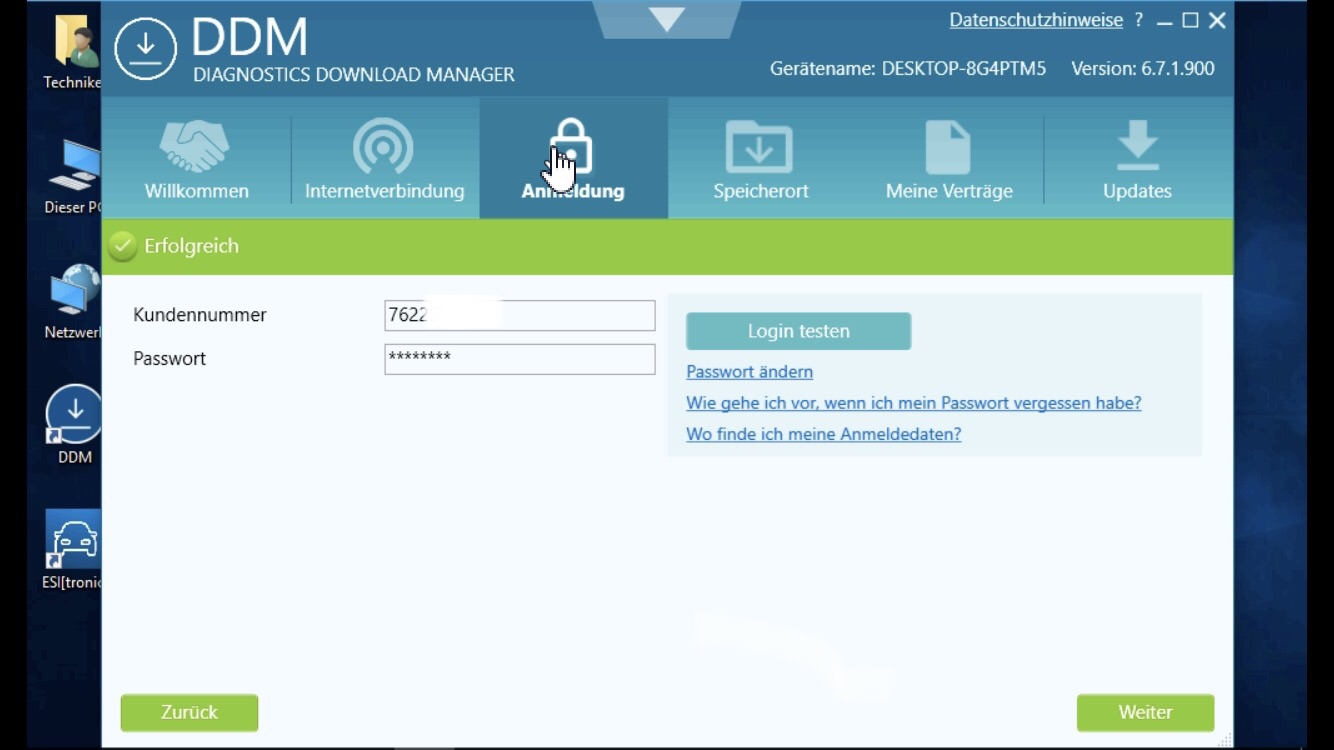
Task: Open the Passwort ändern link
Action: click(749, 372)
